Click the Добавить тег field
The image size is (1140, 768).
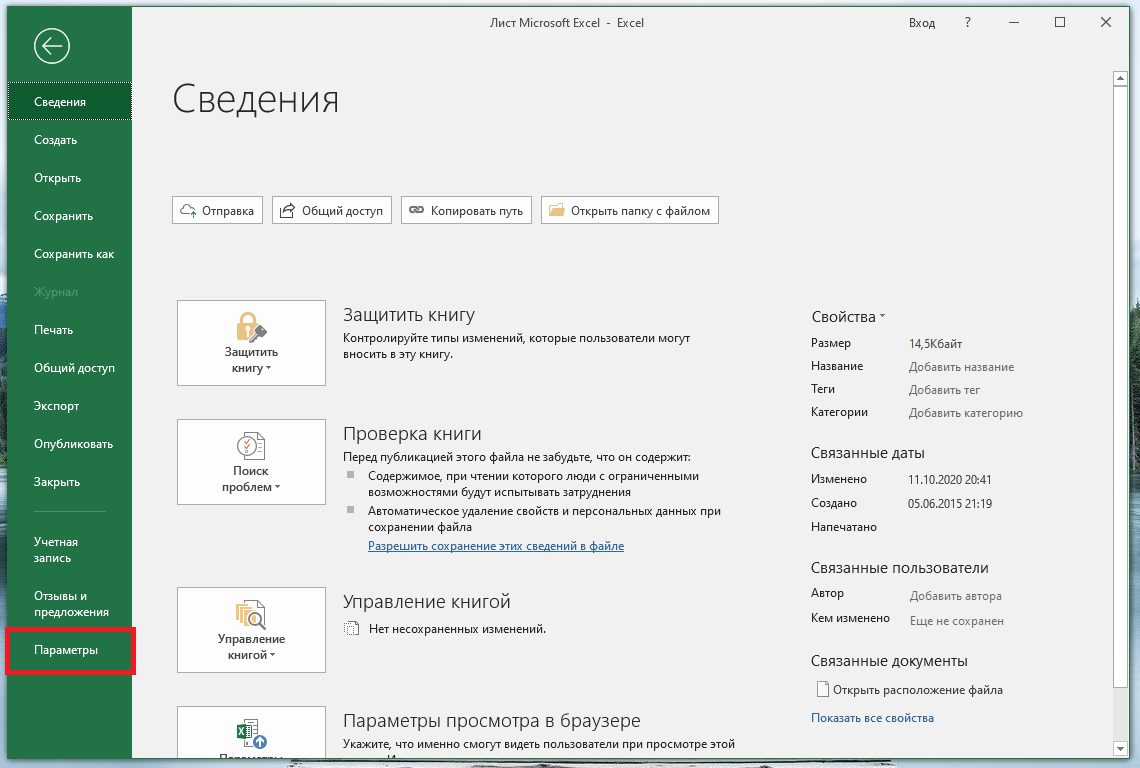pos(944,390)
